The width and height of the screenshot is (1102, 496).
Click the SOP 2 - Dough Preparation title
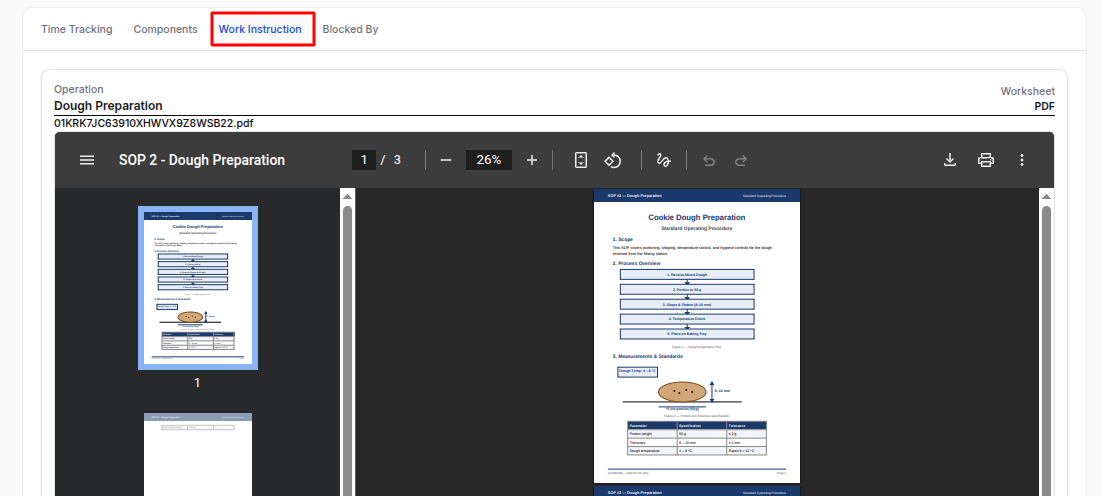[202, 160]
